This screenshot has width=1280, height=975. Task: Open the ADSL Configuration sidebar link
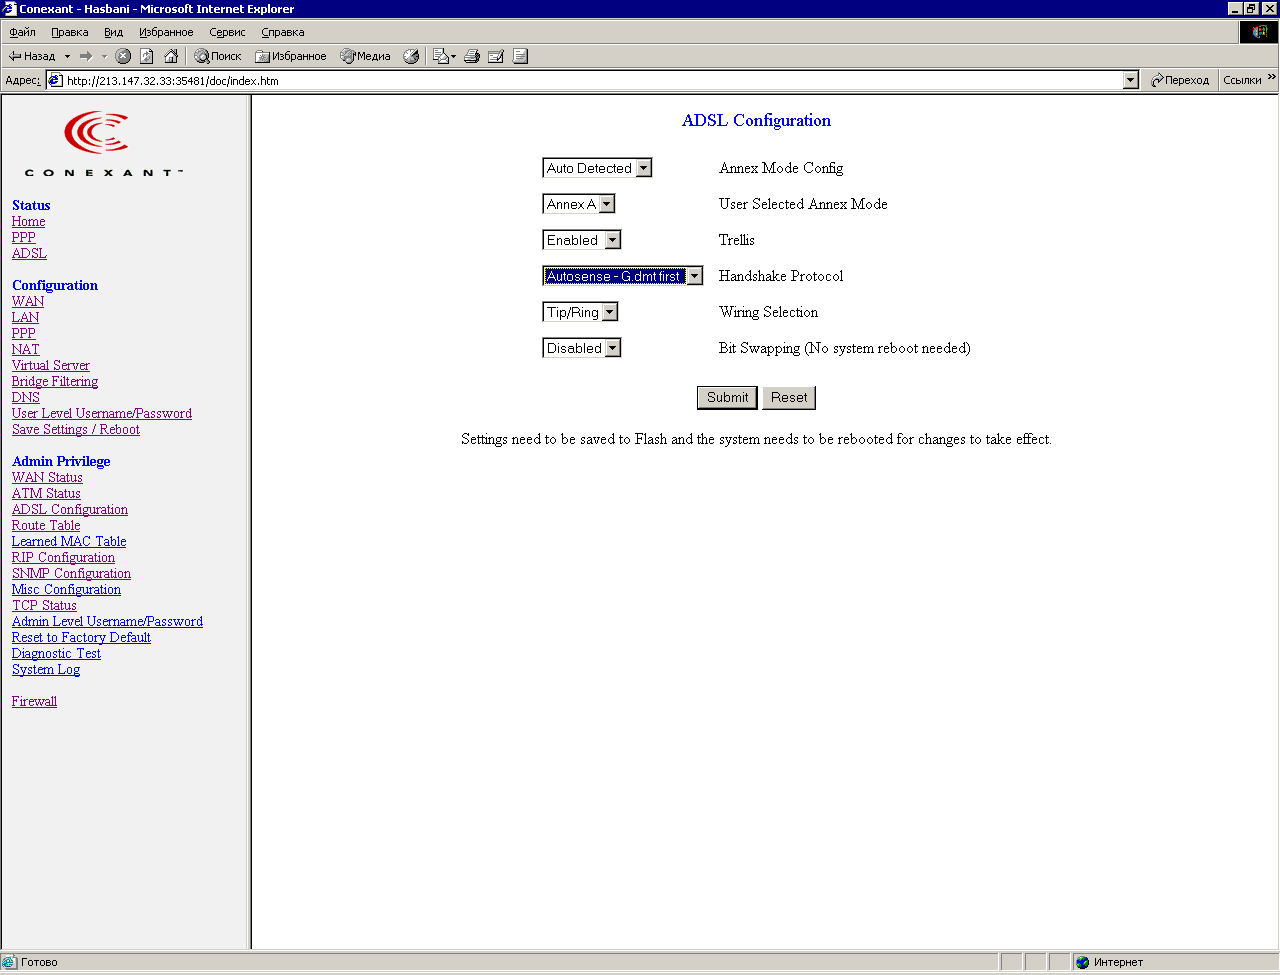(70, 509)
